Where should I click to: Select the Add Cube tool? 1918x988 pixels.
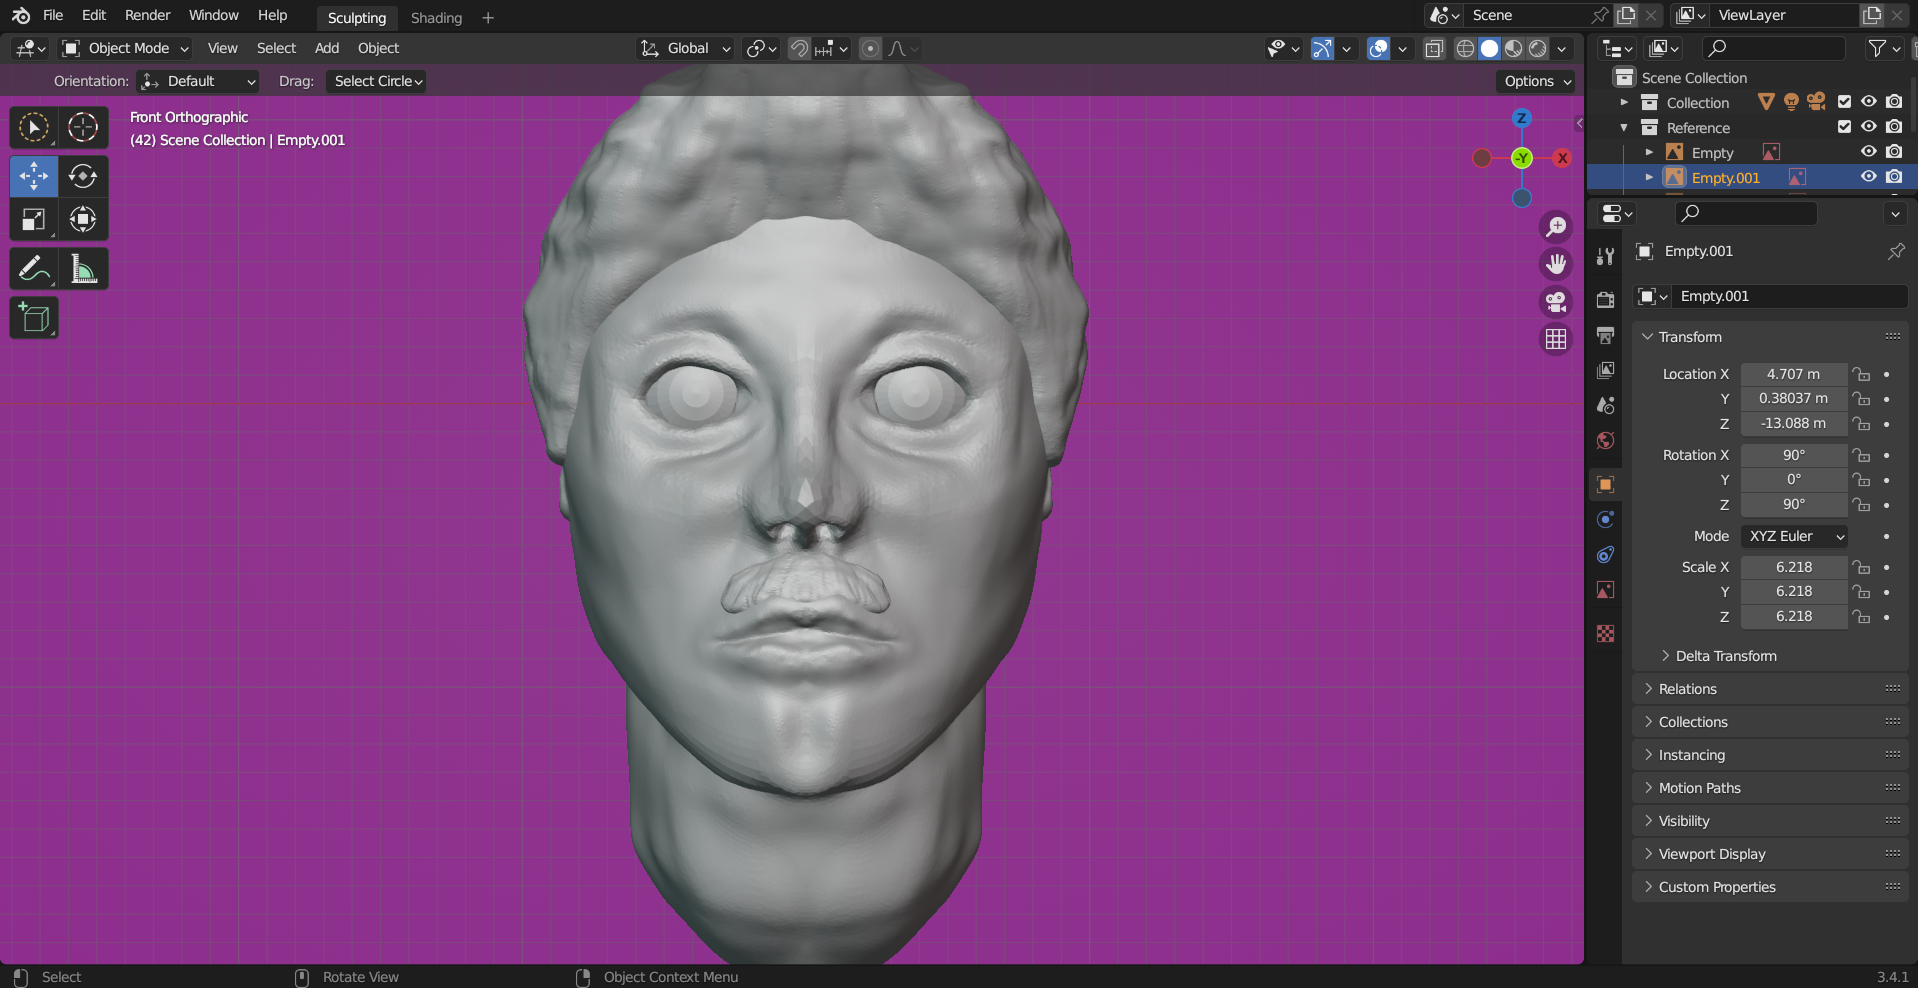pyautogui.click(x=34, y=318)
